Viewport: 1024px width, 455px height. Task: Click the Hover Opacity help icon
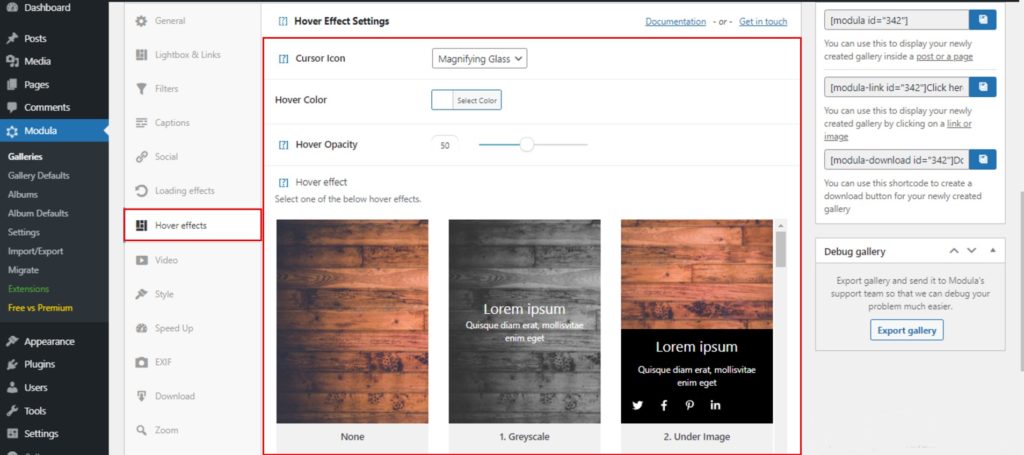[283, 145]
